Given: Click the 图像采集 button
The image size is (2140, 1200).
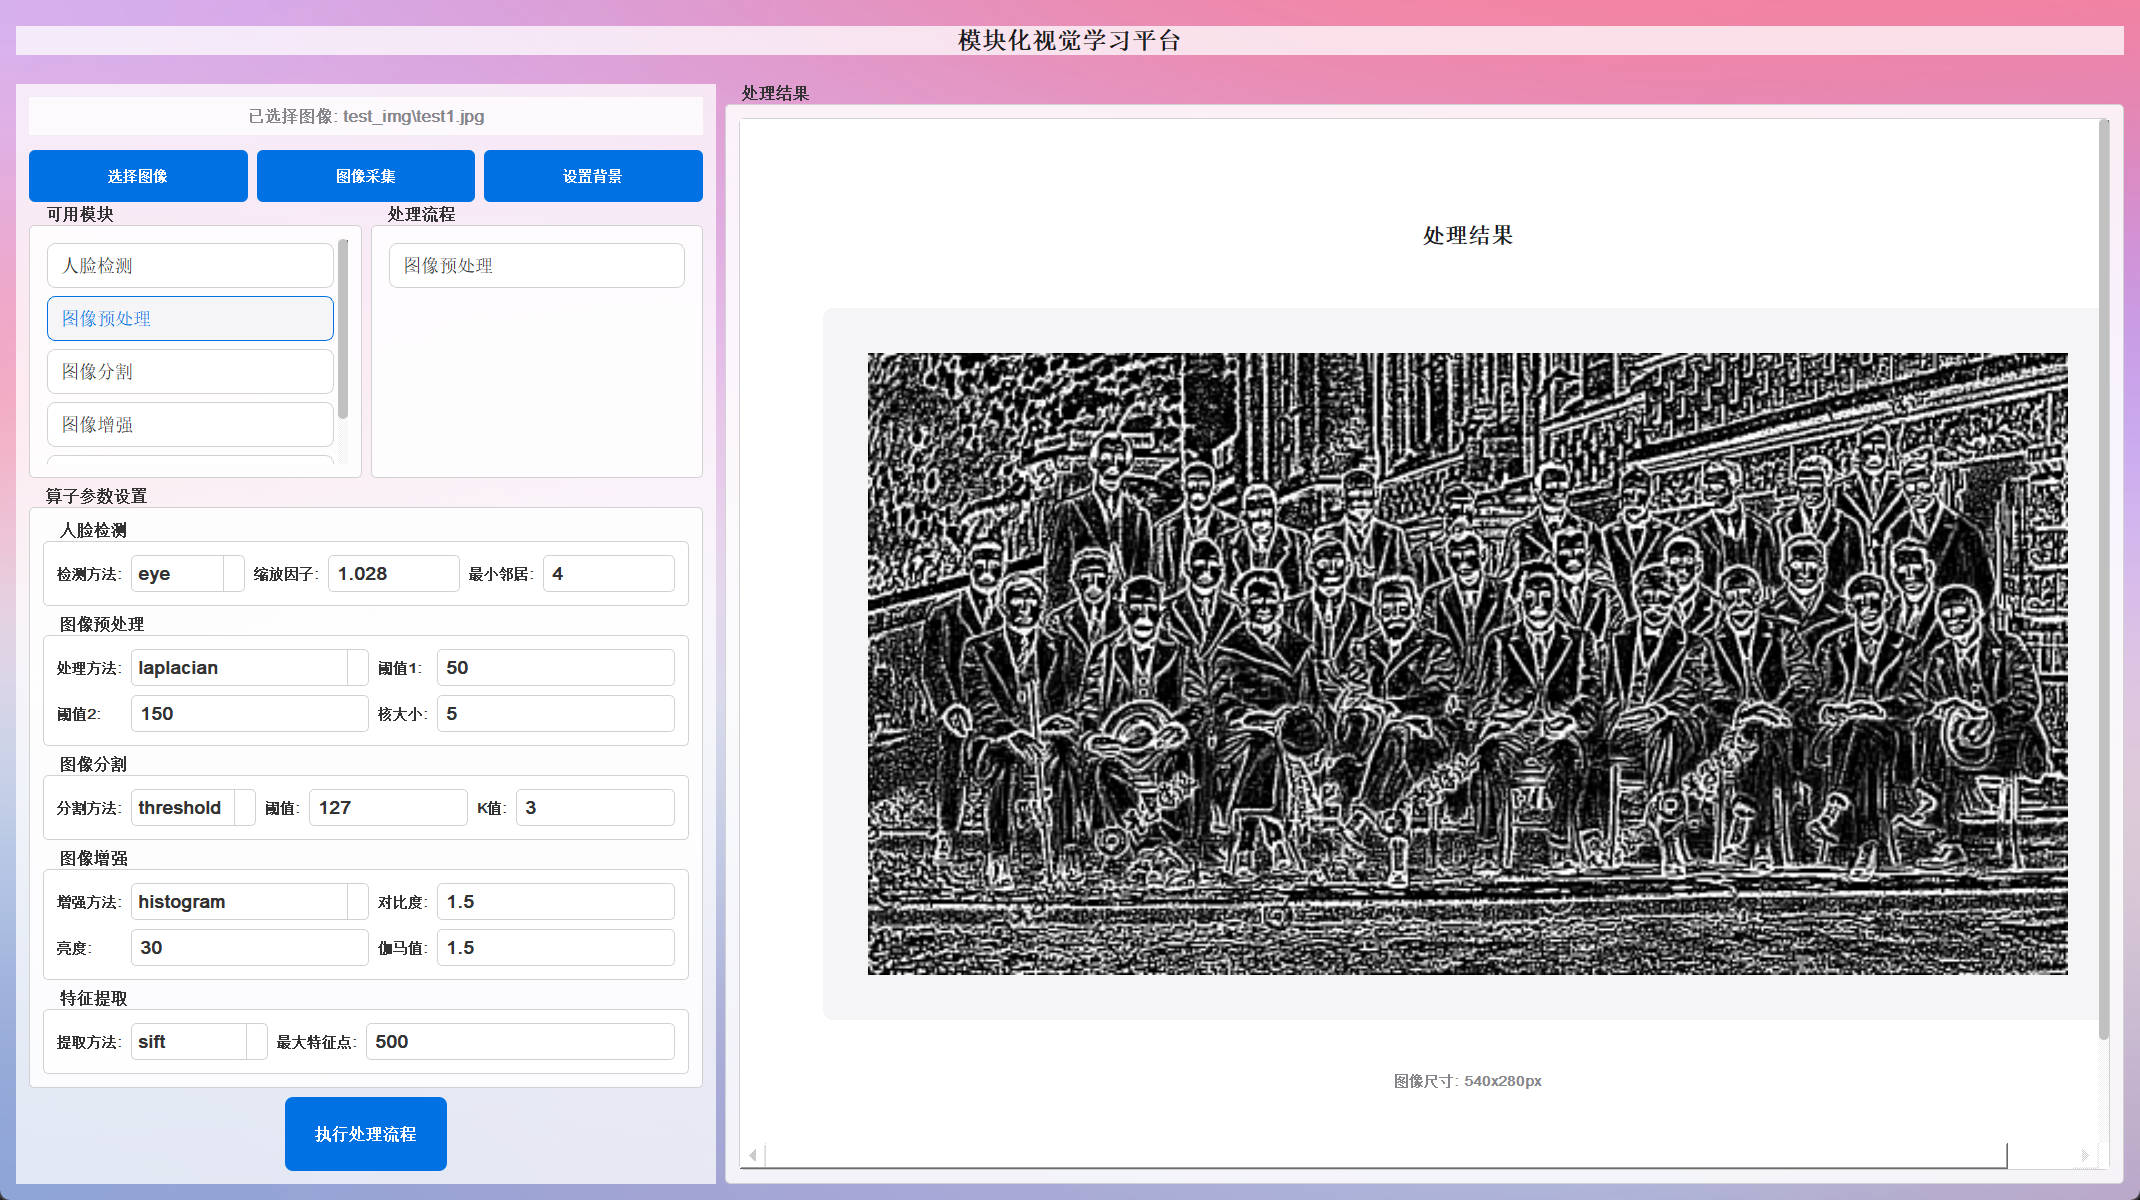Looking at the screenshot, I should click(365, 176).
